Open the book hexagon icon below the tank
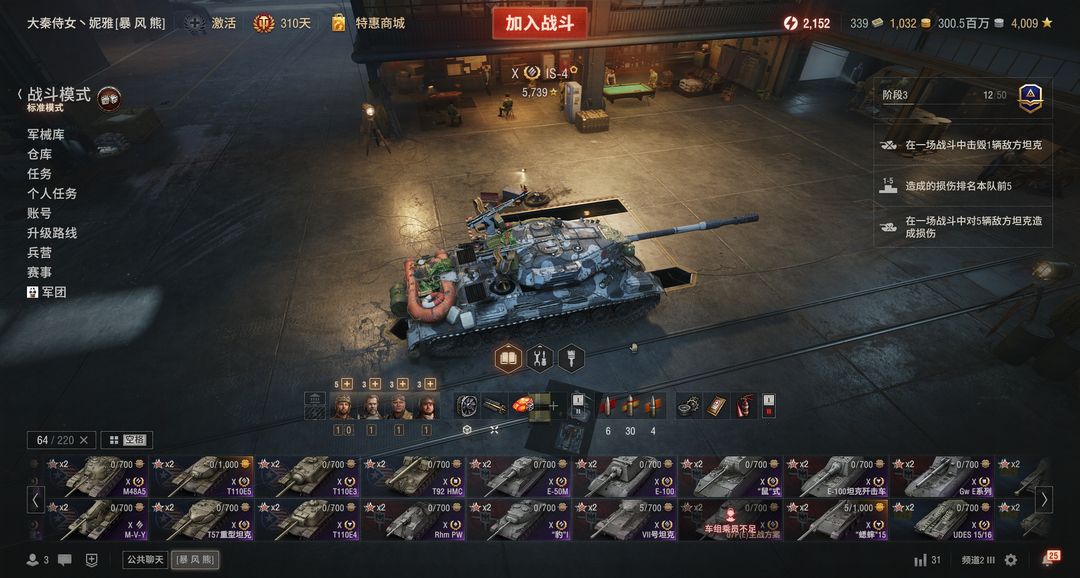1080x578 pixels. (508, 359)
